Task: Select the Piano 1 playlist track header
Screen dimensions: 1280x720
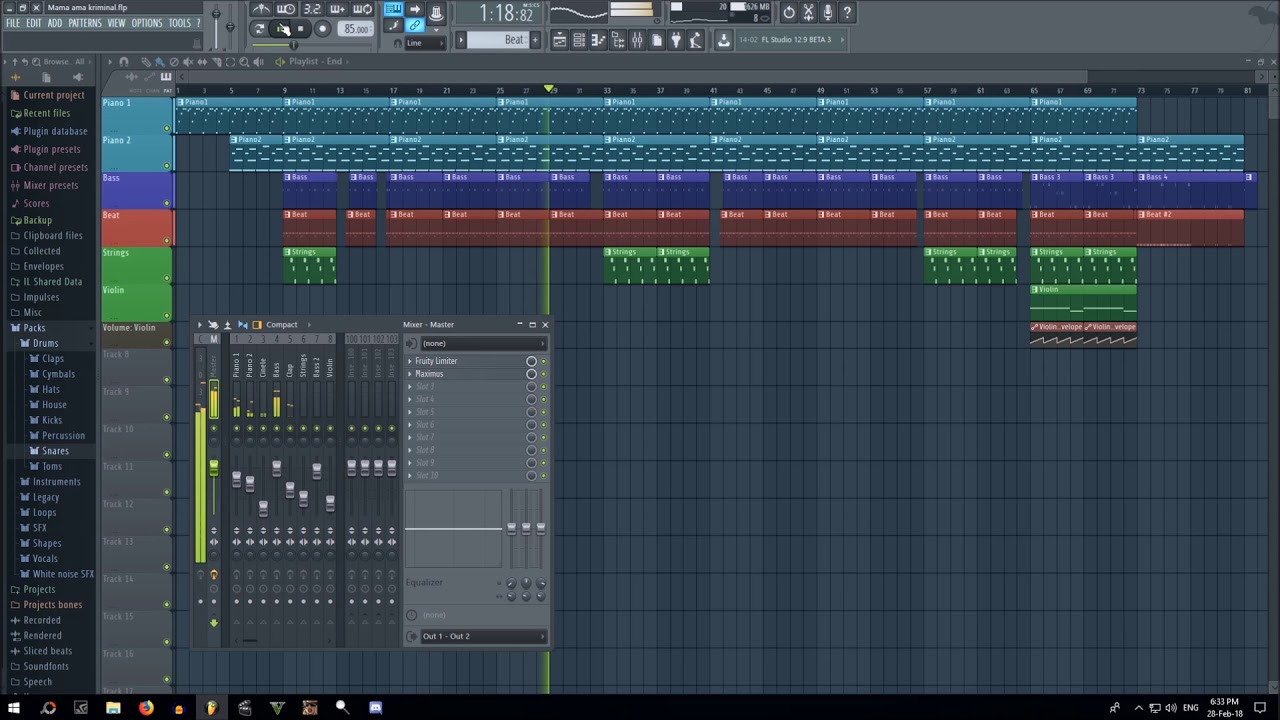Action: (137, 114)
